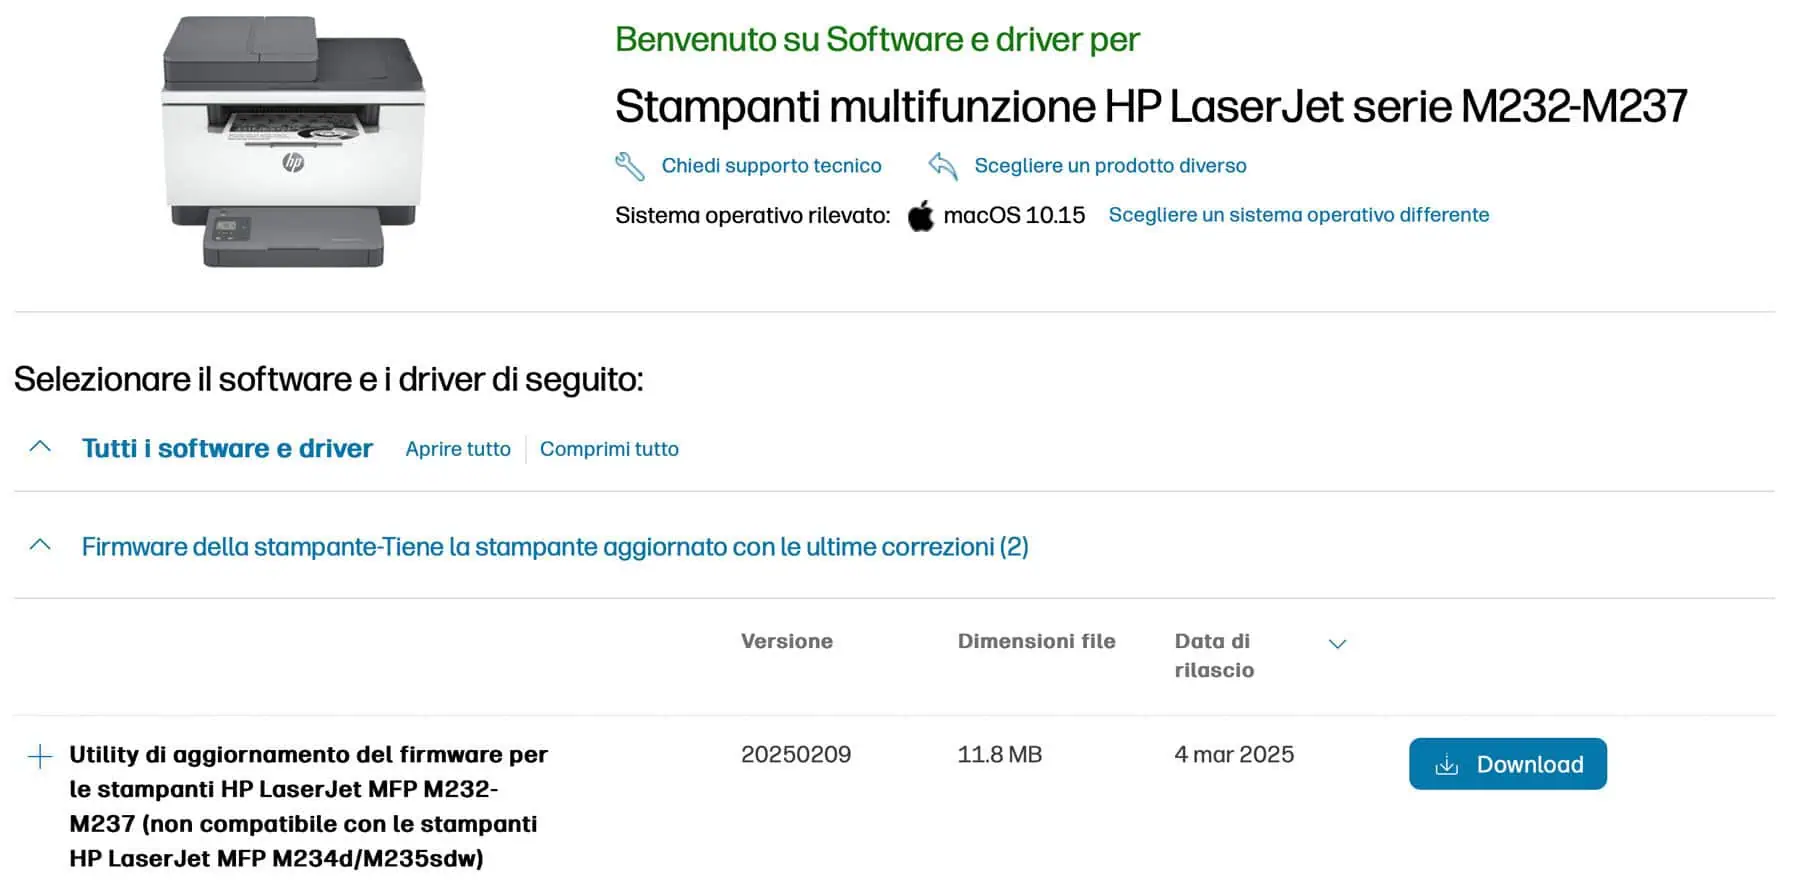This screenshot has width=1800, height=895.
Task: Click the firmware update utility title text
Action: [308, 805]
